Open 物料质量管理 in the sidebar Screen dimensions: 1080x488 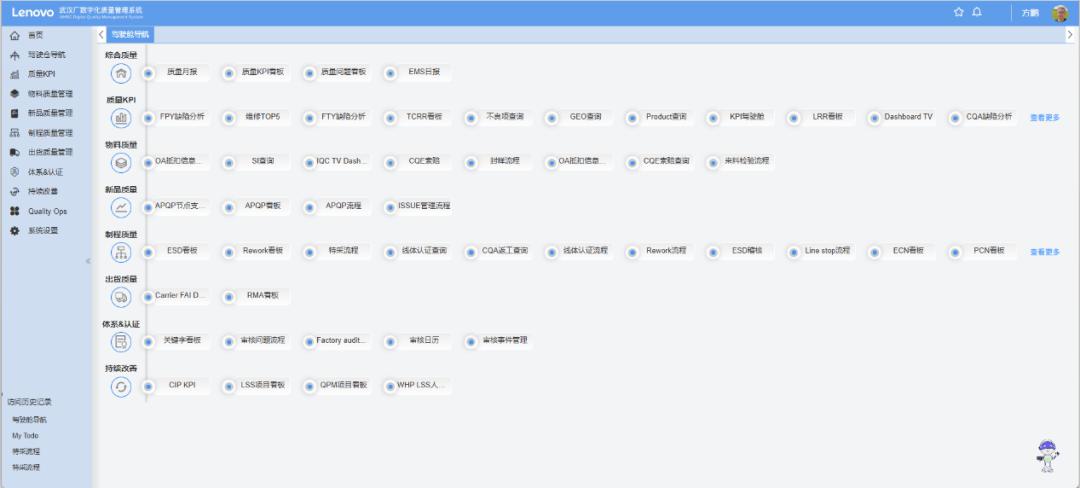click(50, 94)
